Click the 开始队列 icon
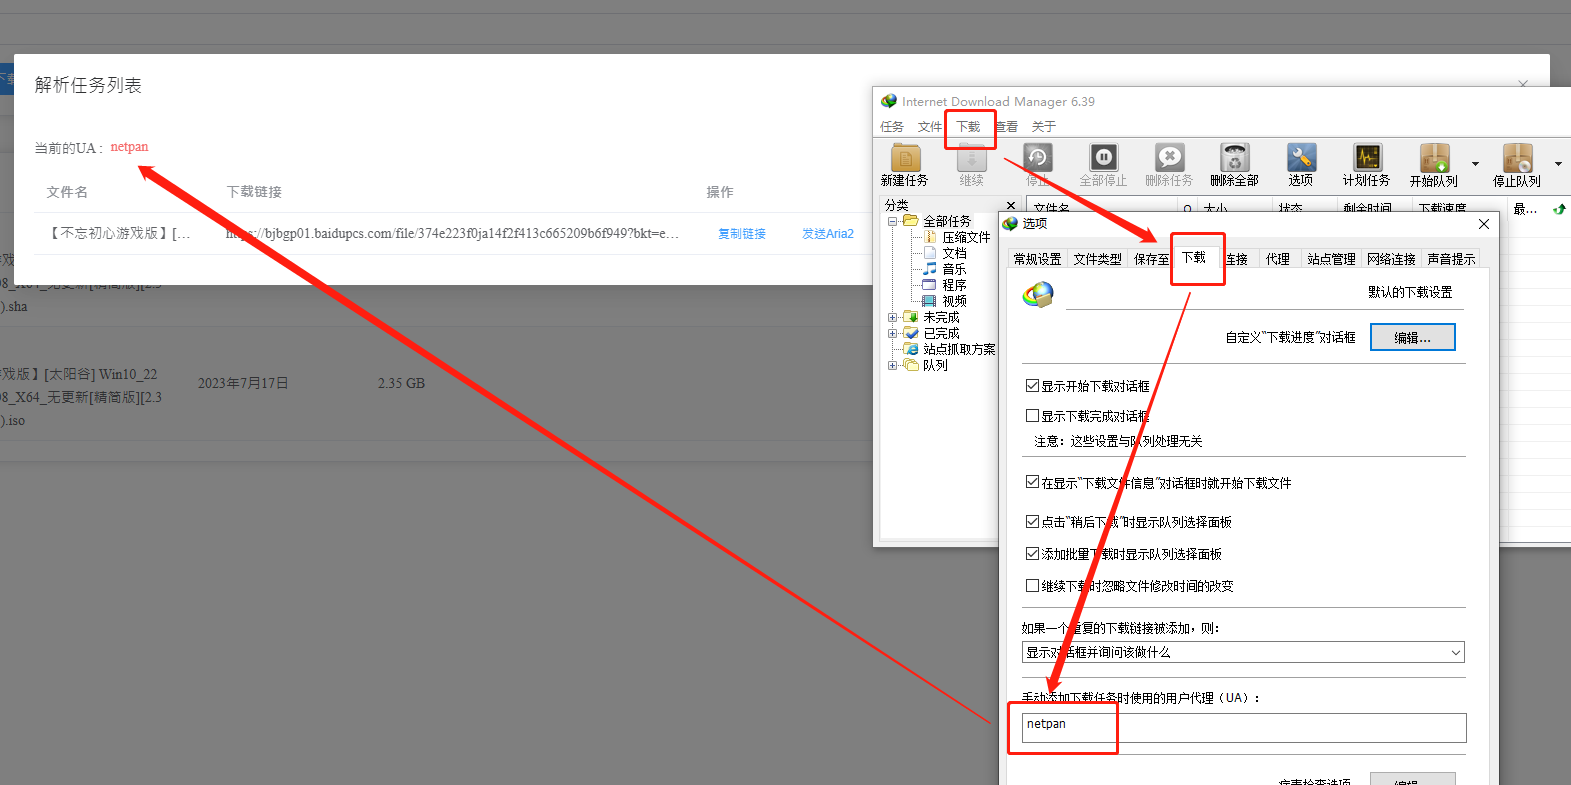 click(x=1434, y=164)
